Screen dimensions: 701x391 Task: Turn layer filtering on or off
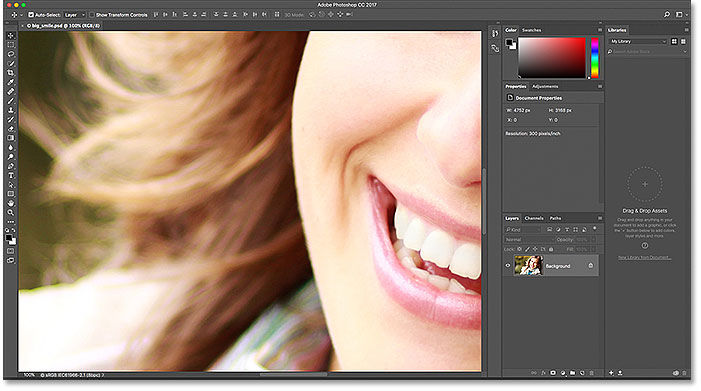coord(595,228)
